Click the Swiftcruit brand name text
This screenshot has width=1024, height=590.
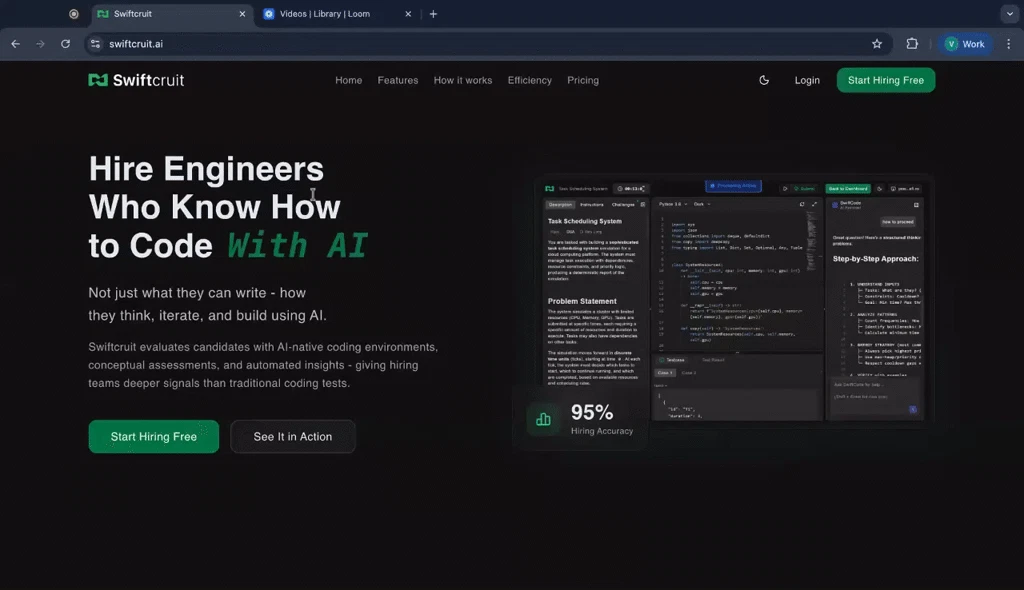148,80
